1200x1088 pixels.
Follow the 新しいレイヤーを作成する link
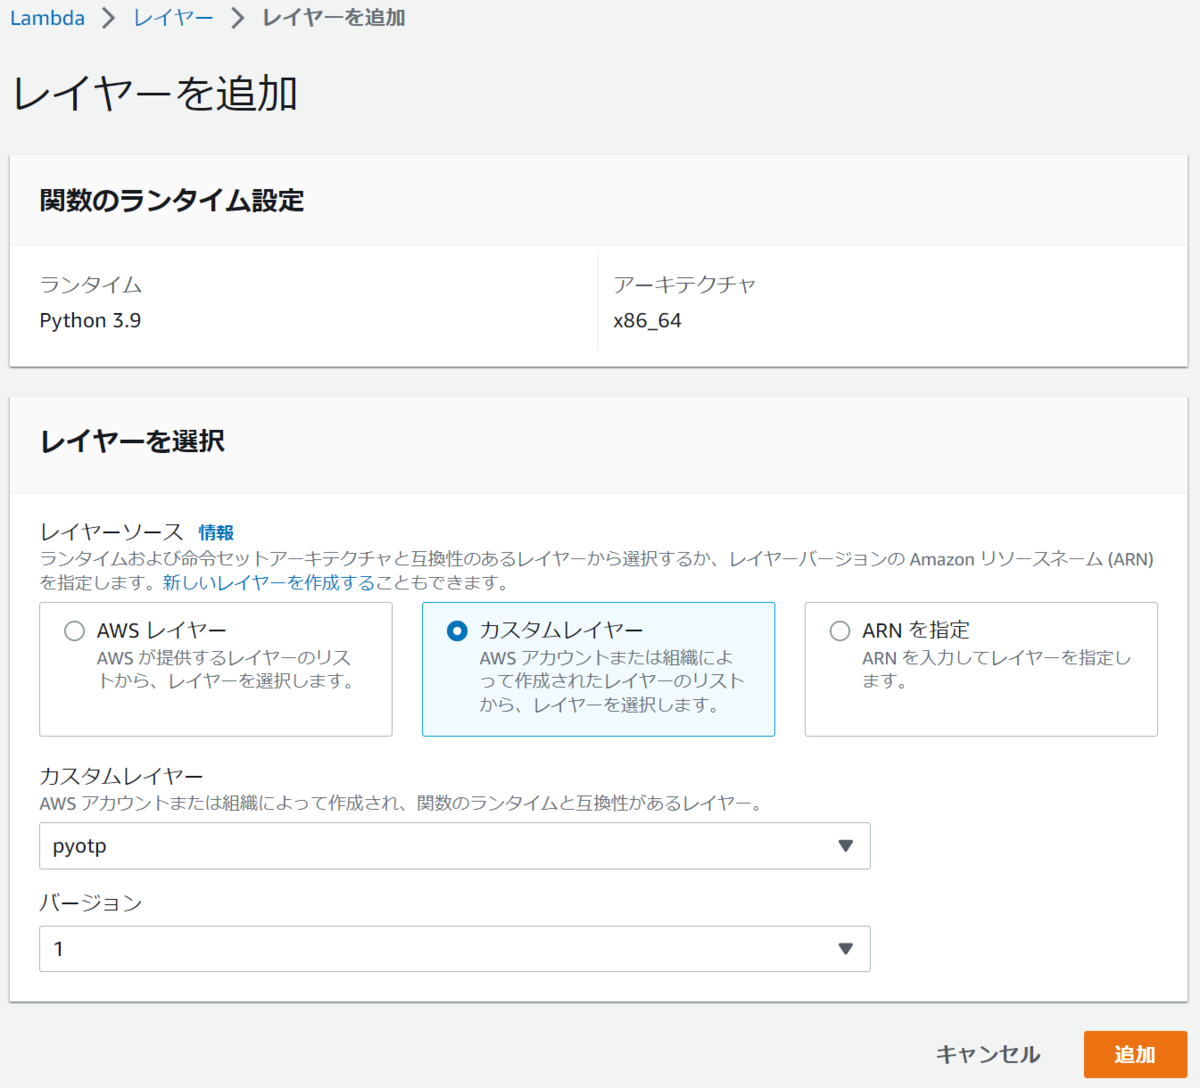[269, 582]
